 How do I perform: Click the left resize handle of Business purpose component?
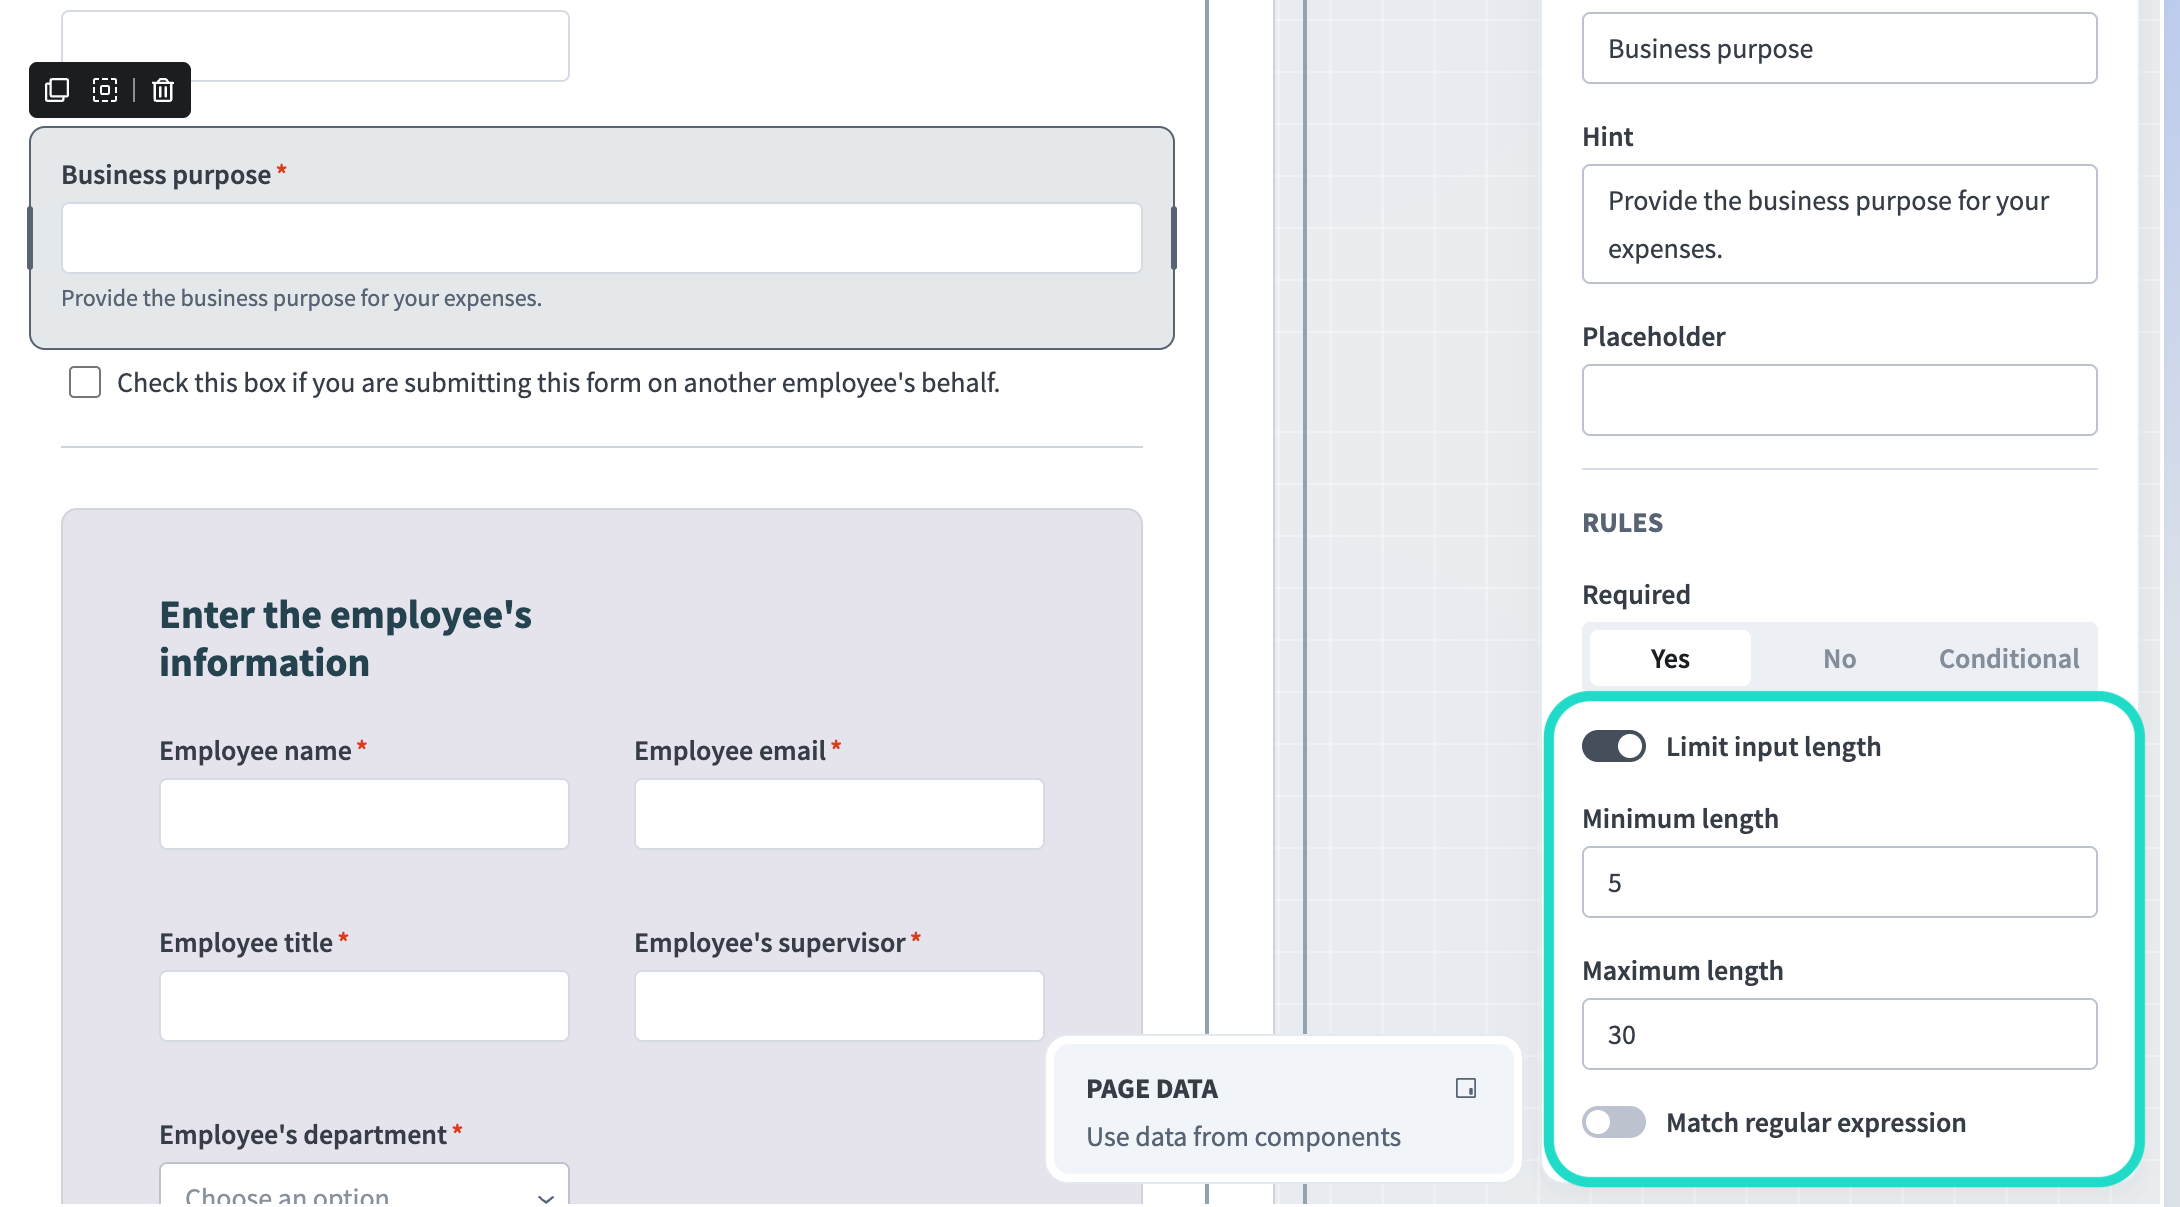click(x=30, y=238)
